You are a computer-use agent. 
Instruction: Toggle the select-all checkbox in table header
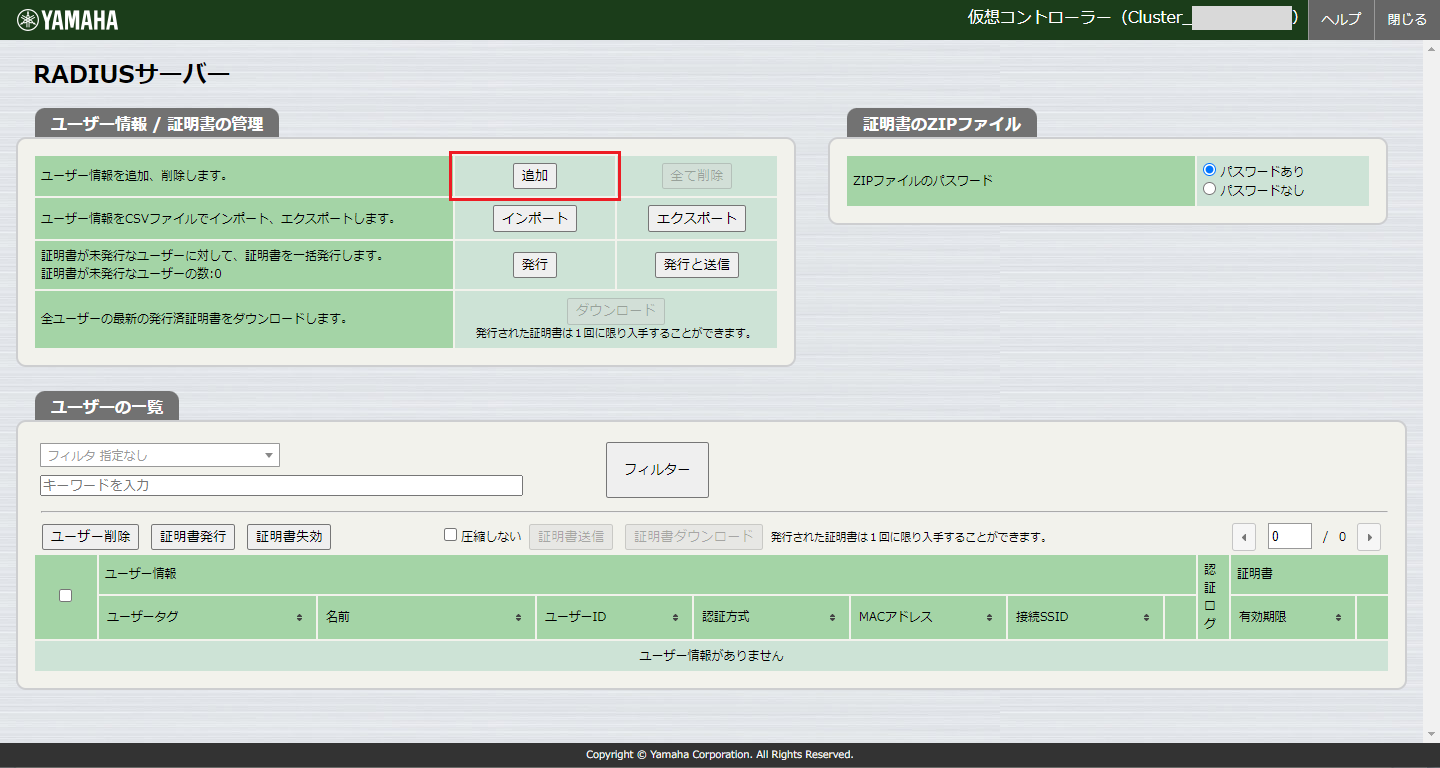(x=65, y=595)
